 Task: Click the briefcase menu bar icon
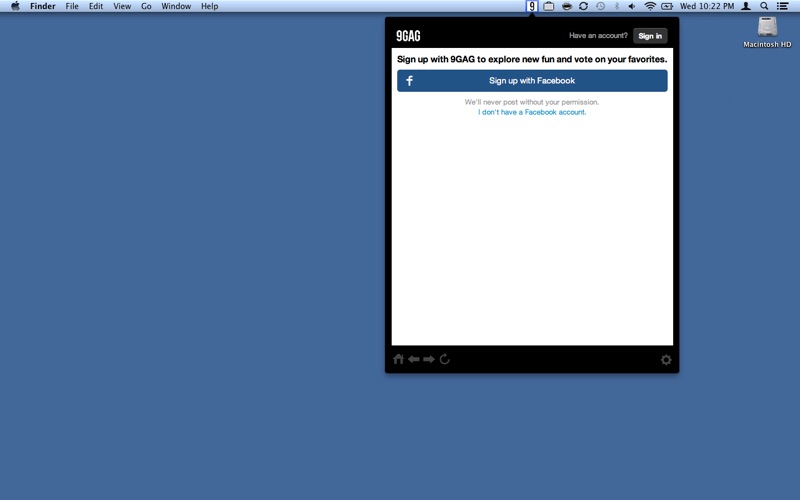548,6
